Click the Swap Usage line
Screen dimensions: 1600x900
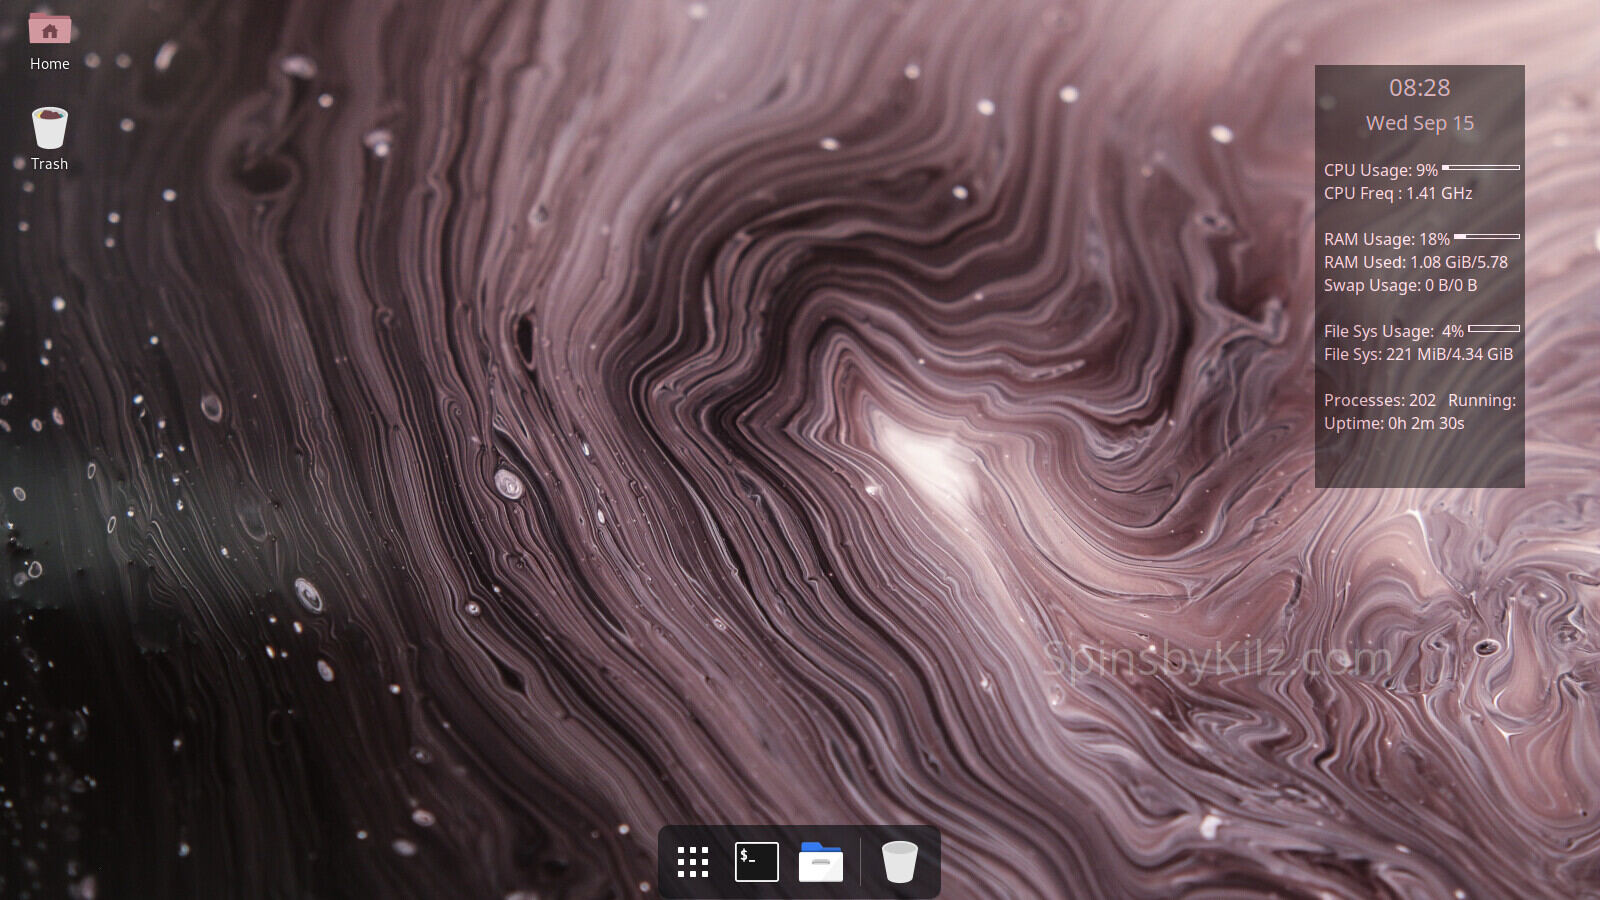(x=1400, y=285)
